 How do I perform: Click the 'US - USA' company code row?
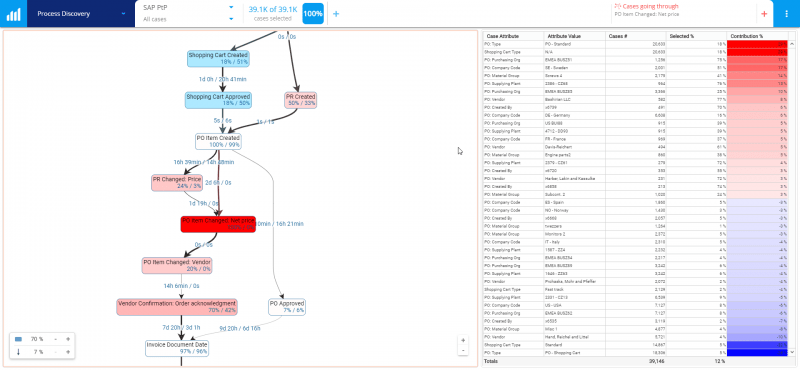[635, 305]
